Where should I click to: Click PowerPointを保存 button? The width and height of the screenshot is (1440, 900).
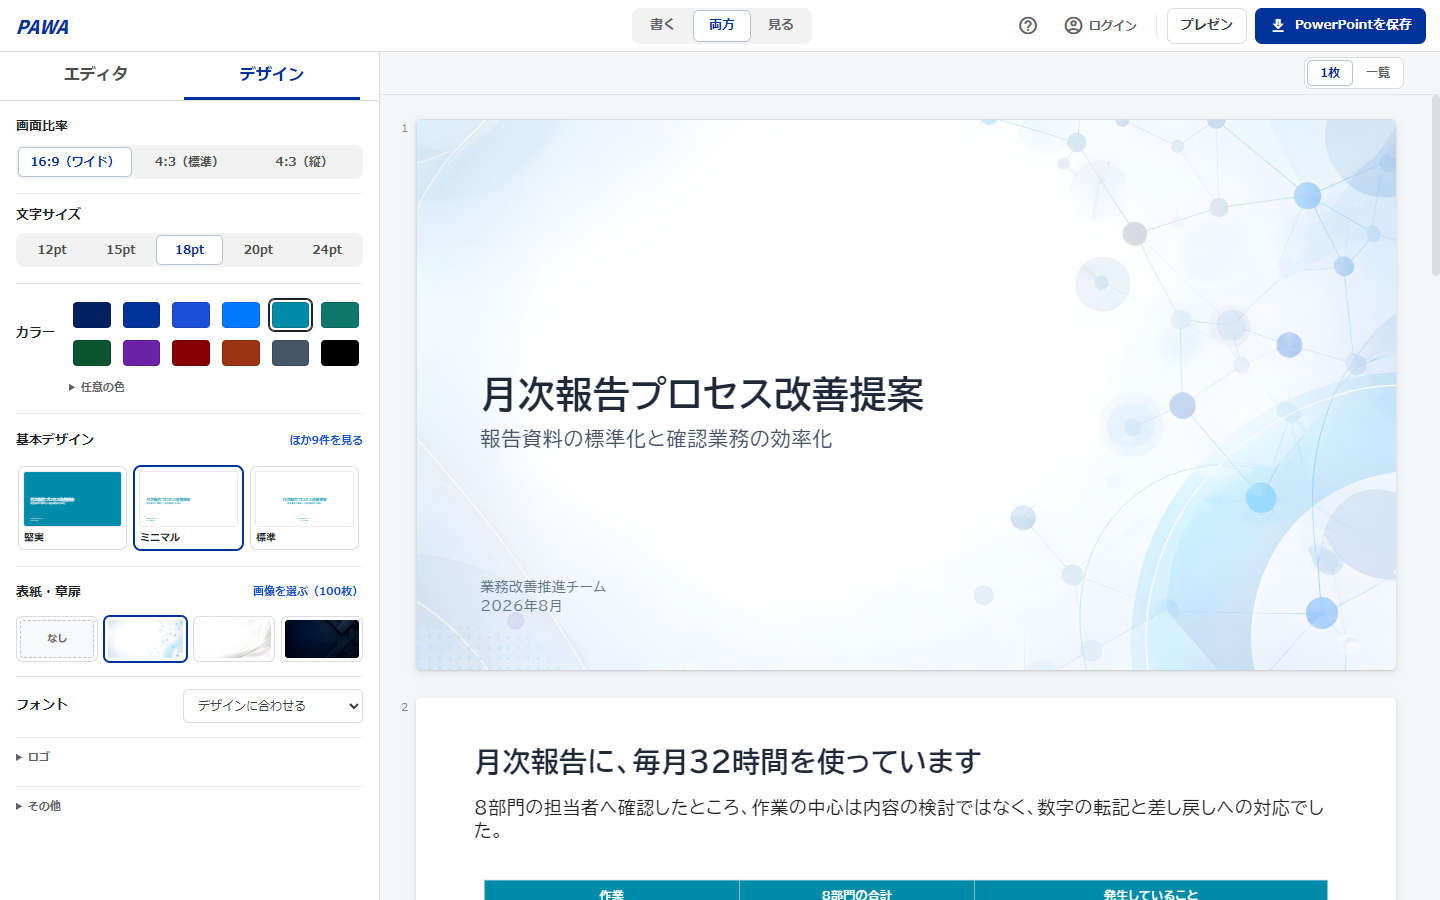point(1340,26)
